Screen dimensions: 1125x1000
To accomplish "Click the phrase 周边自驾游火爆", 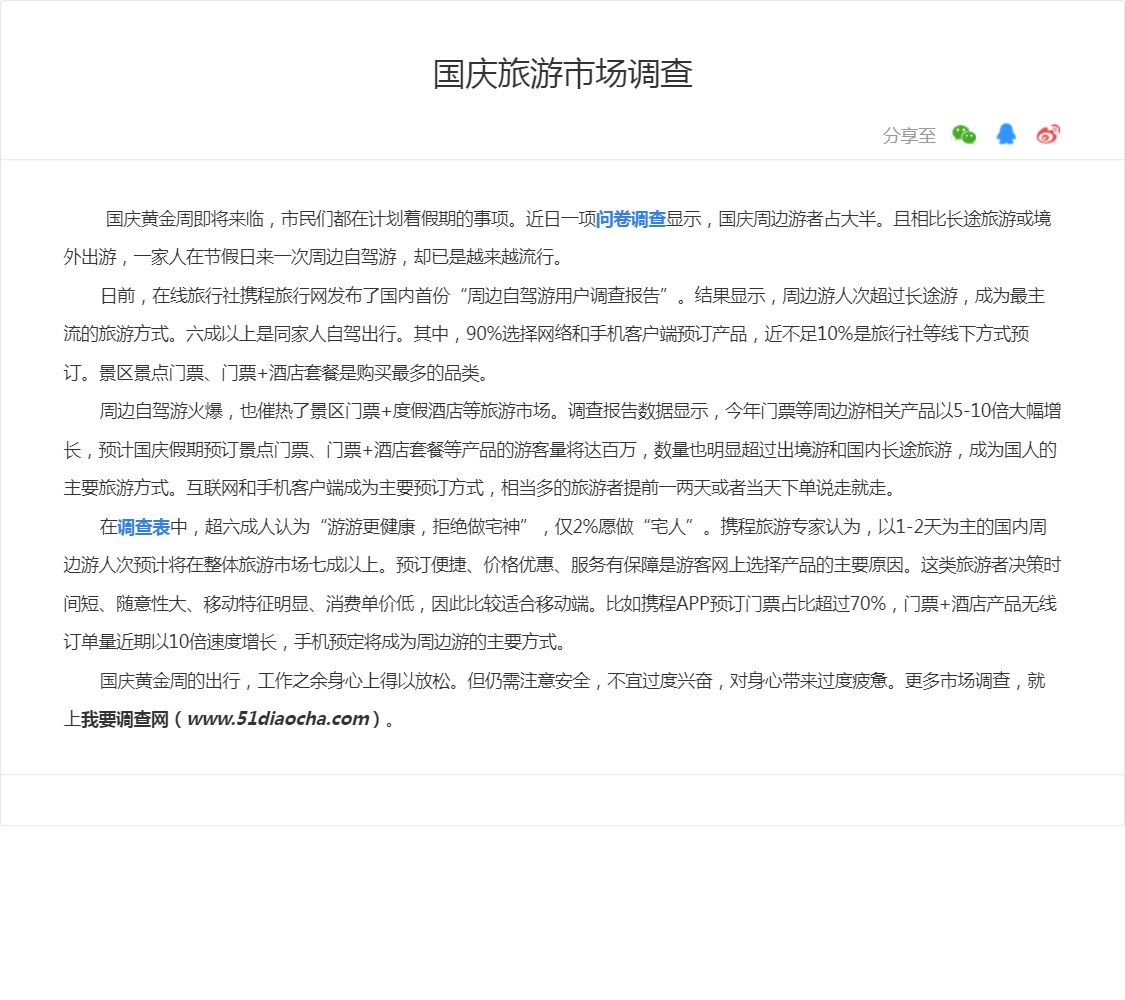I will point(161,411).
